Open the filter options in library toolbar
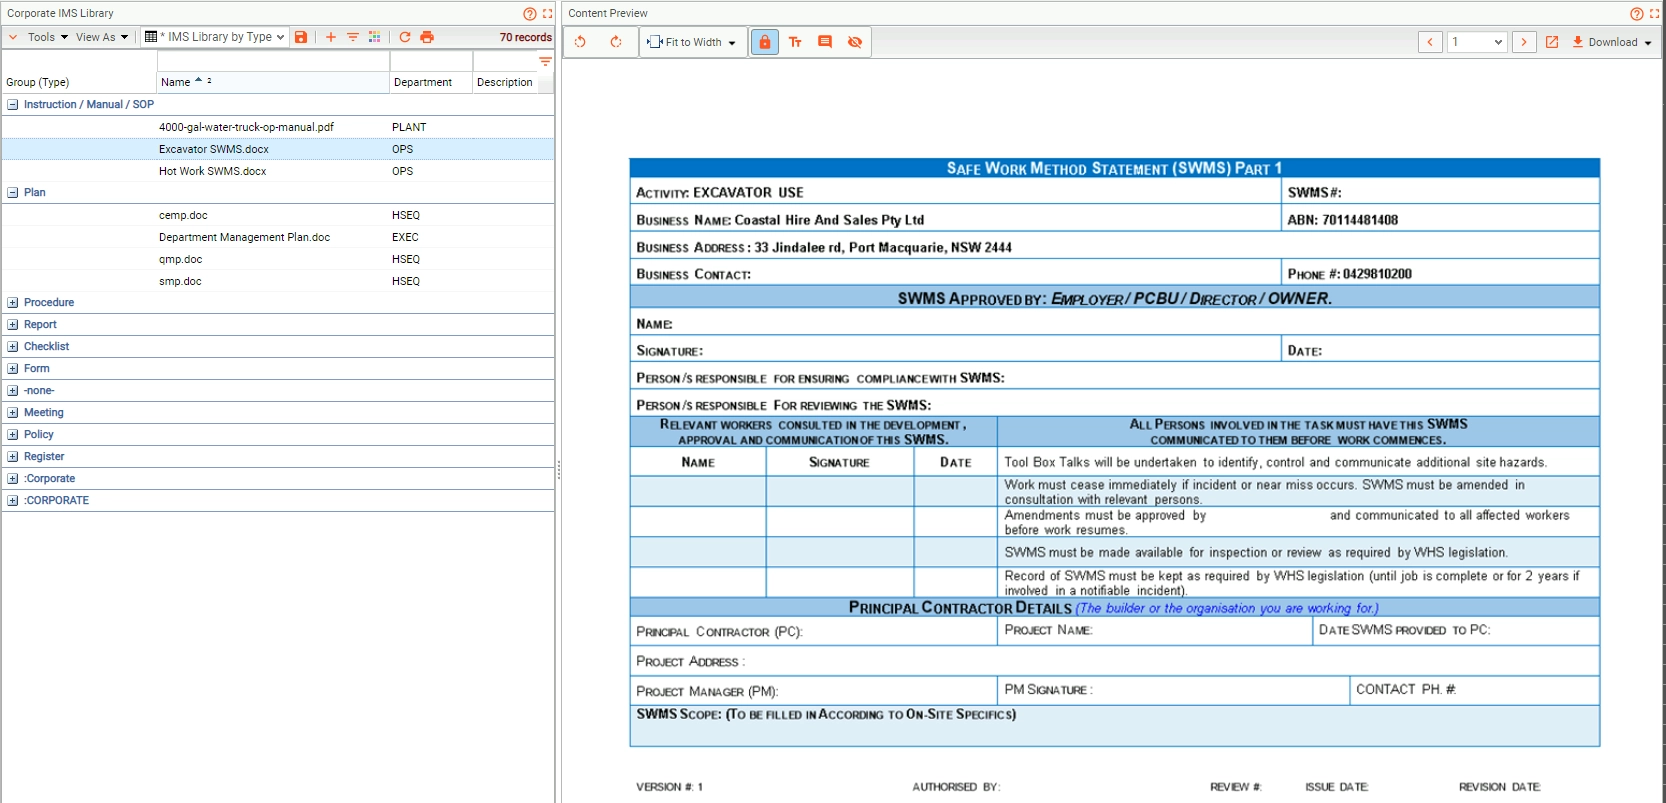 click(353, 37)
